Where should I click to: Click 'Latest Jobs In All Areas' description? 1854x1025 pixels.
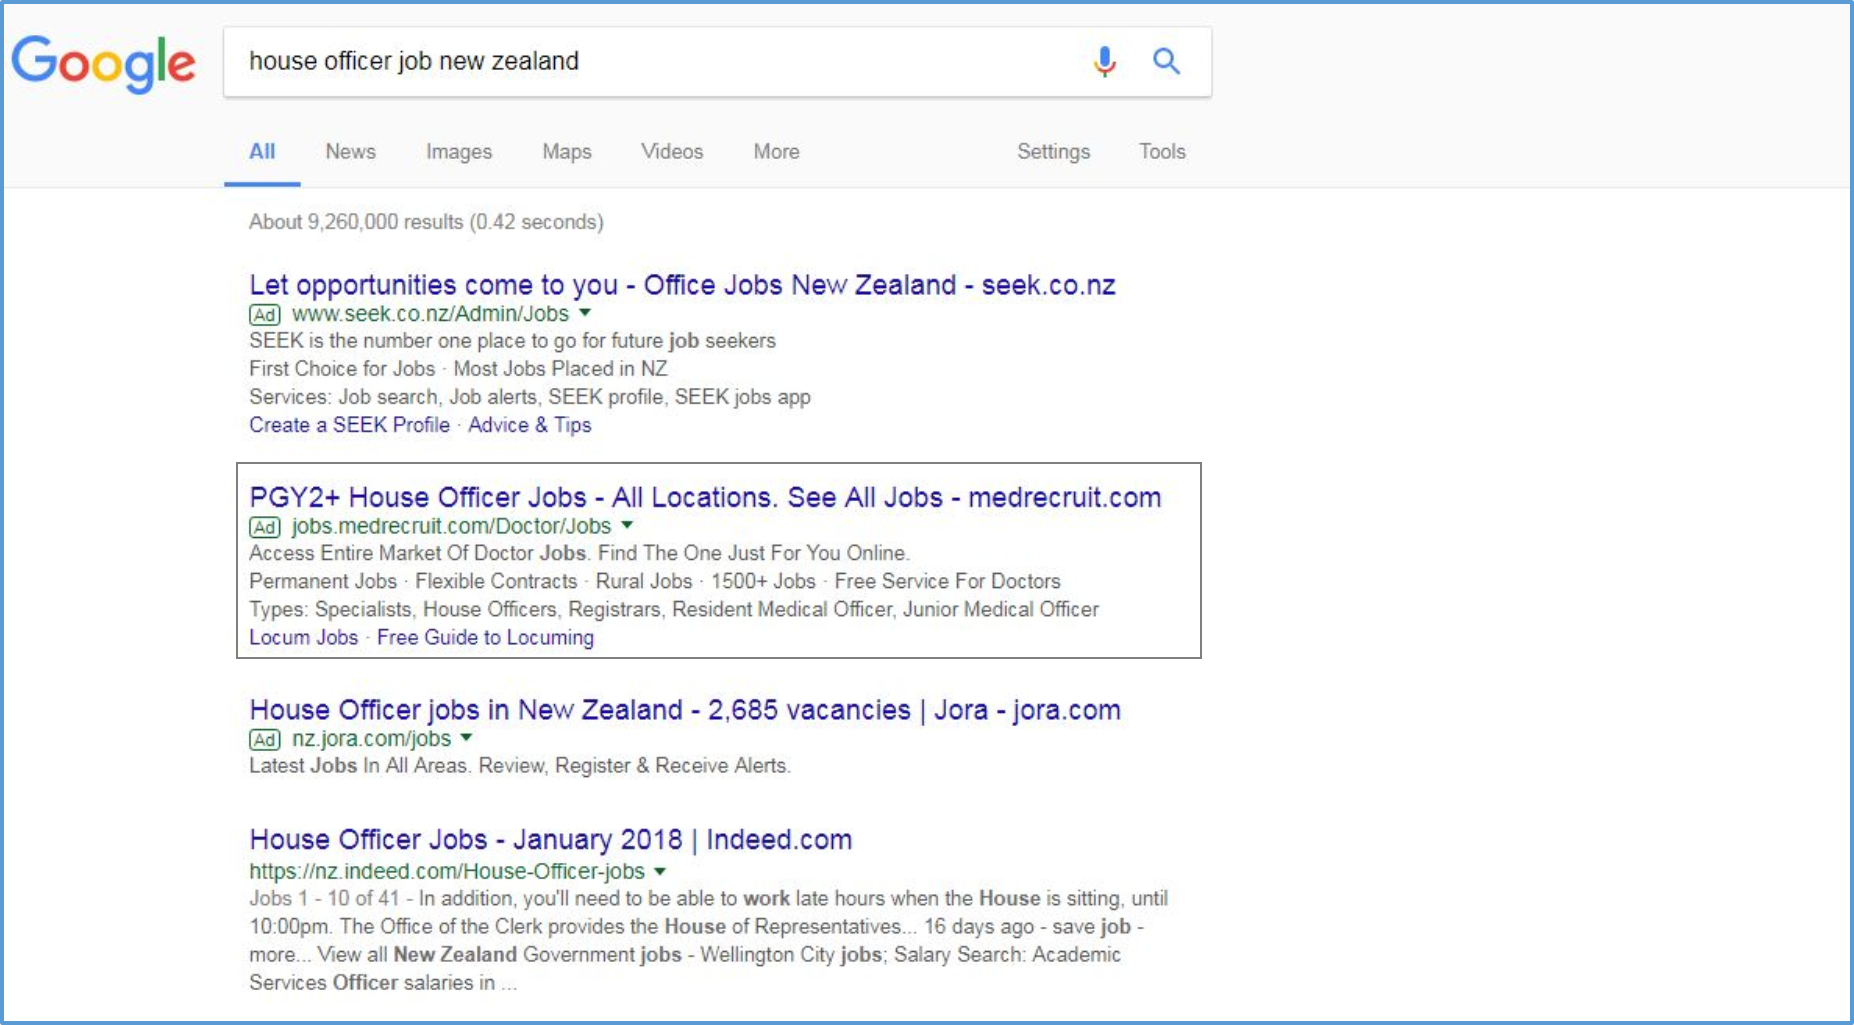[520, 766]
